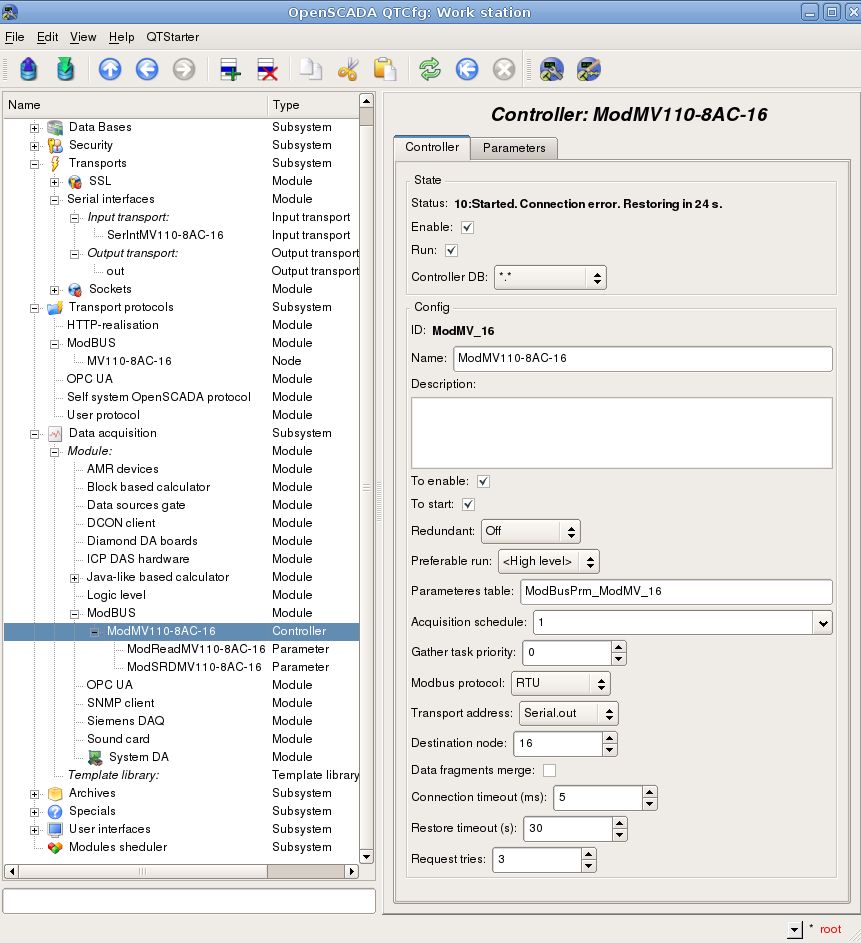
Task: Switch to the Parameters tab
Action: (x=514, y=148)
